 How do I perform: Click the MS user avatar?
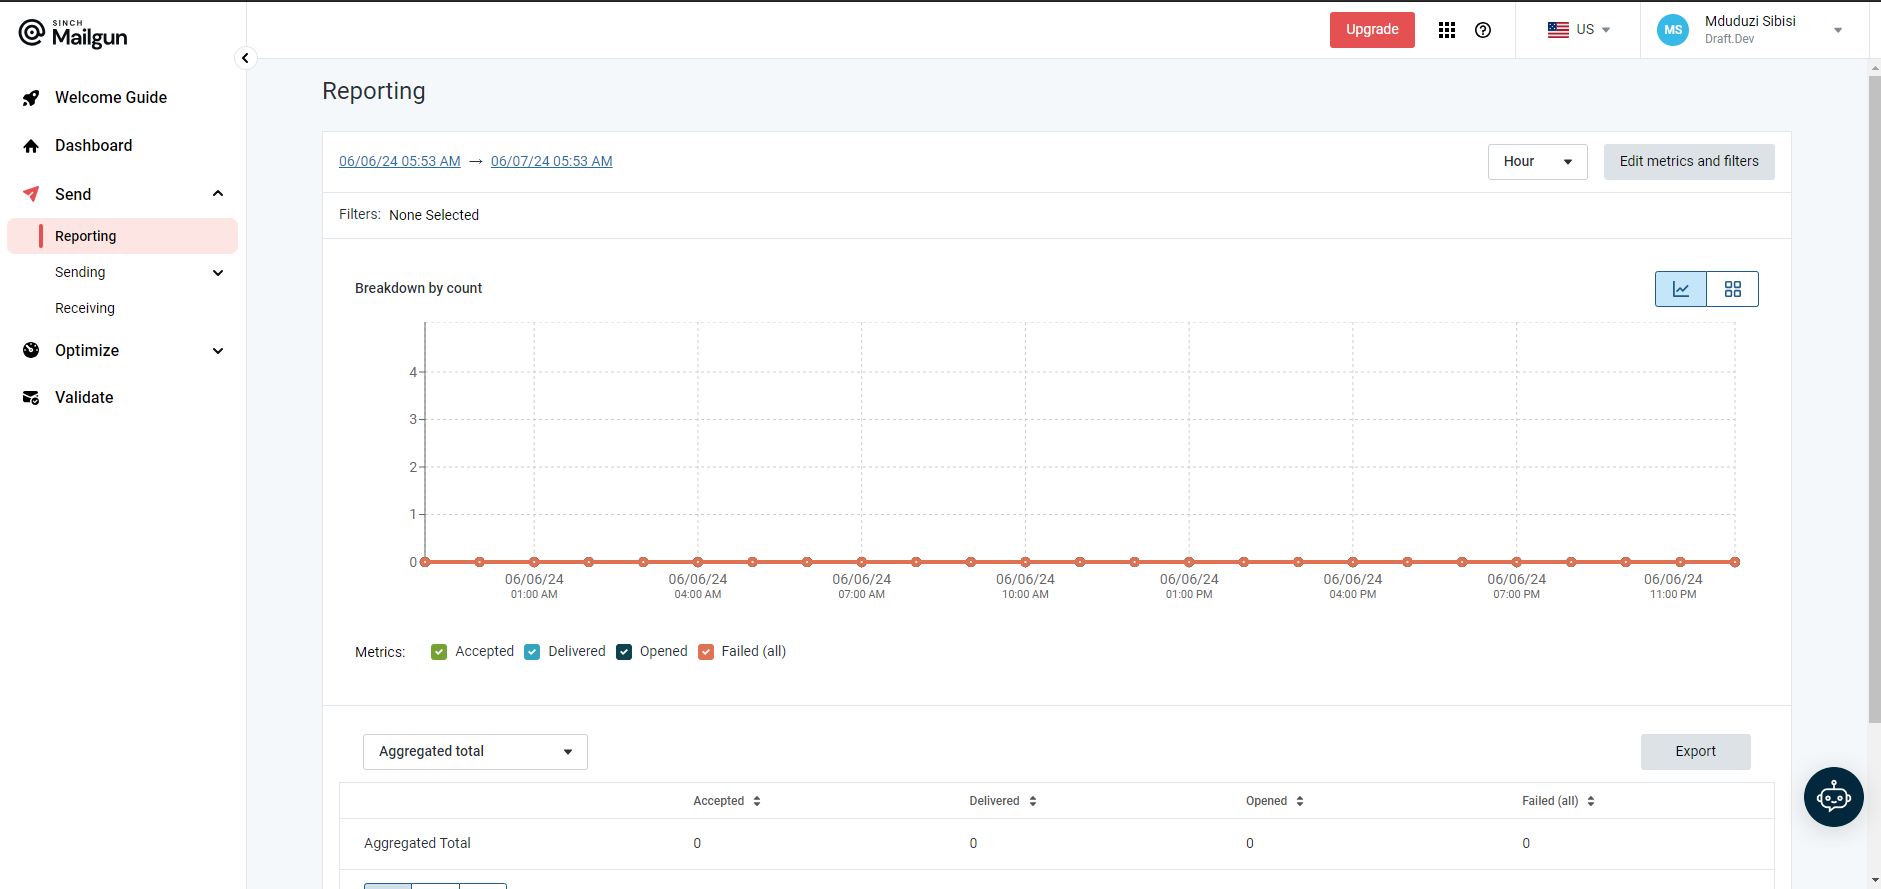point(1673,30)
